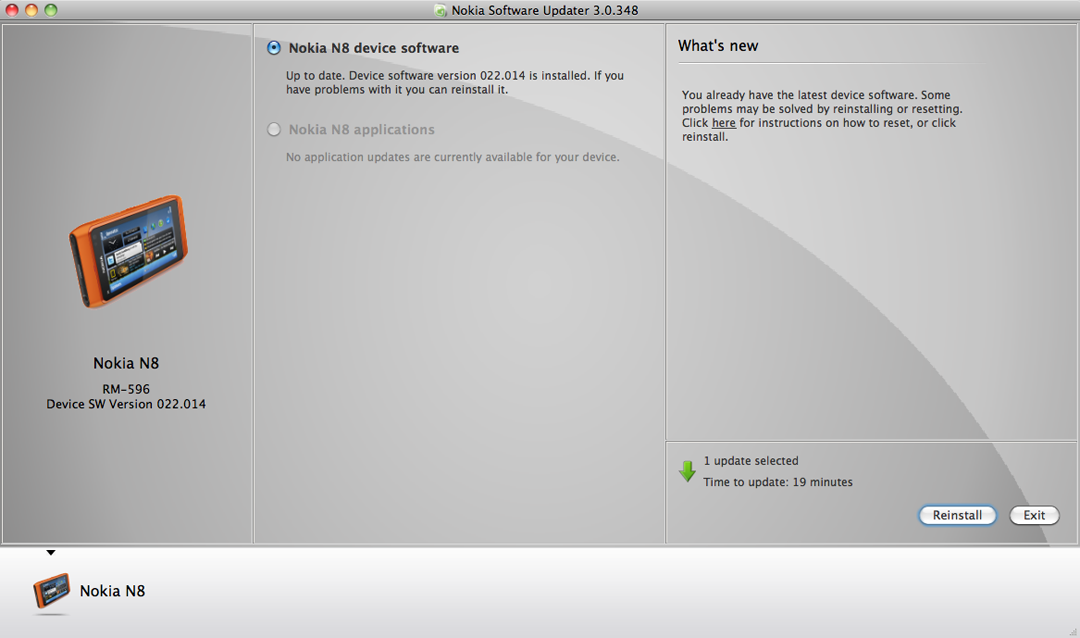Screen dimensions: 1080x638
Task: Click the Exit button
Action: [x=1034, y=515]
